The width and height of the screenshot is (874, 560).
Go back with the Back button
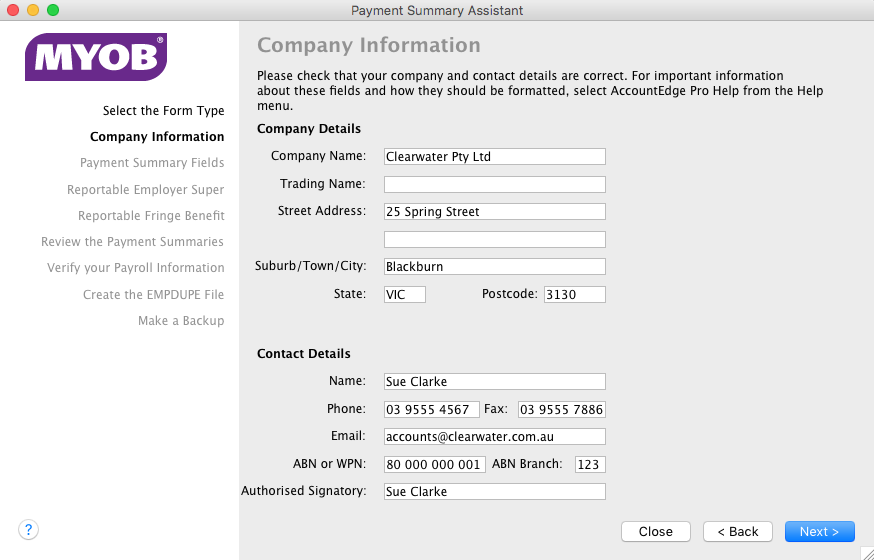click(x=737, y=532)
